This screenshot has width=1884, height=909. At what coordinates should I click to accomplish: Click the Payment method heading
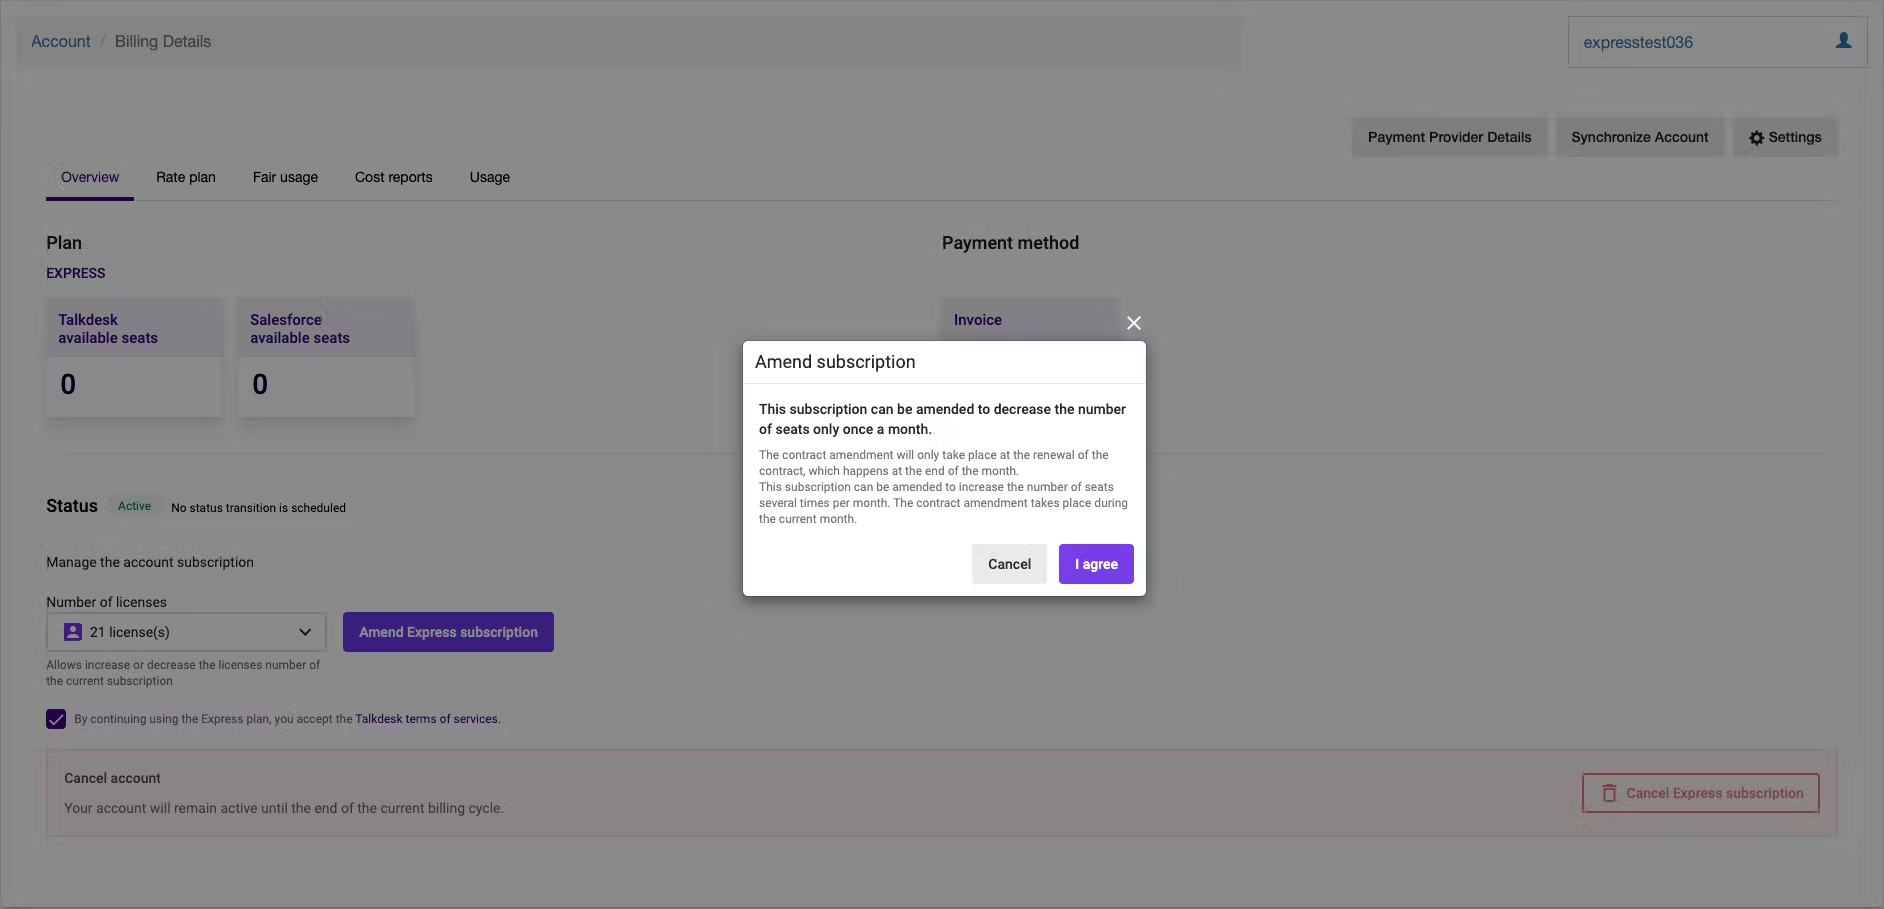[x=1010, y=243]
